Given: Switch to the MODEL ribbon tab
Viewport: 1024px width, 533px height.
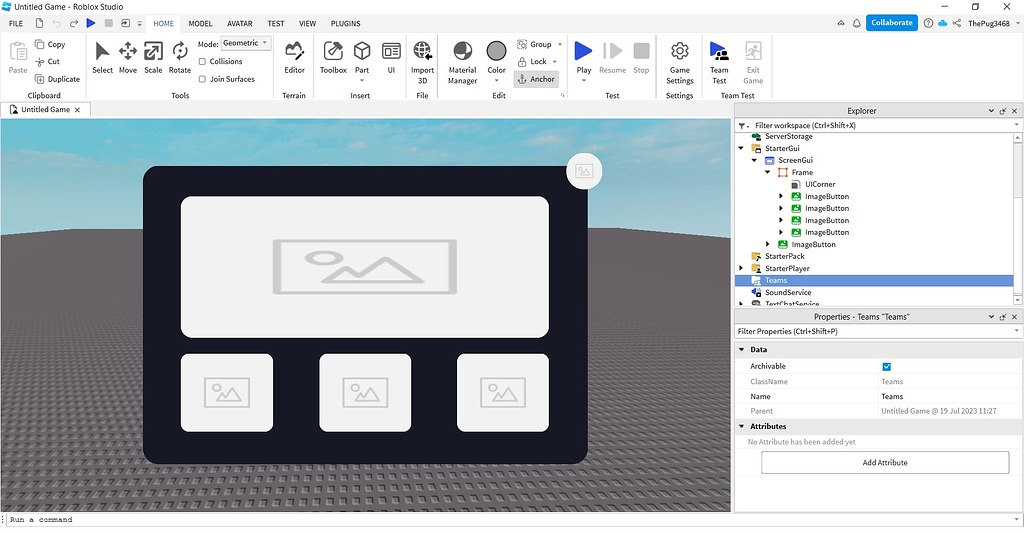Looking at the screenshot, I should (200, 23).
